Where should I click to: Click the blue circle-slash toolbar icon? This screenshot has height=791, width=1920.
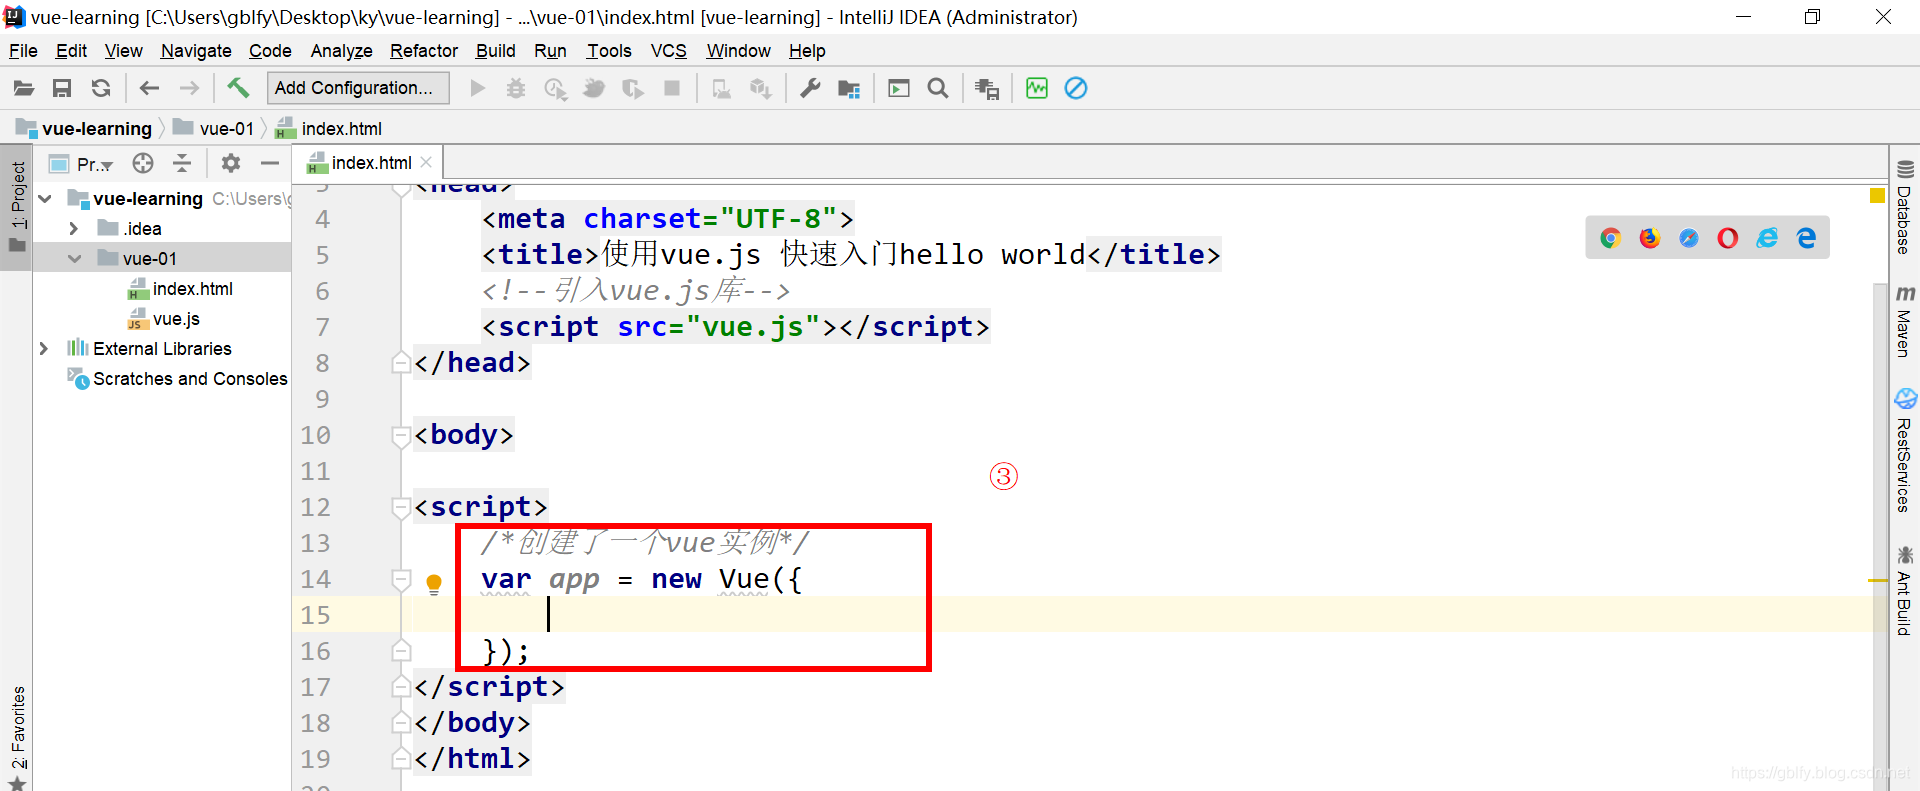[x=1076, y=88]
